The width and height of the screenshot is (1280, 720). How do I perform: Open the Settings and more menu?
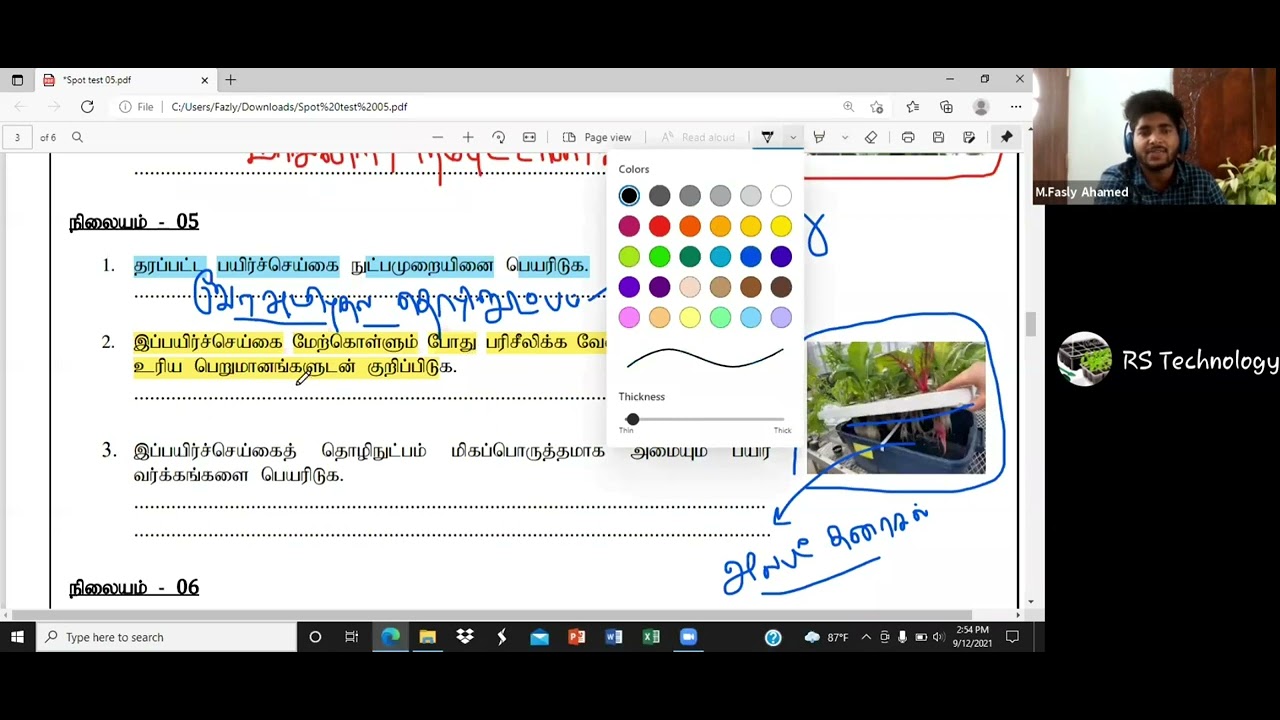click(1016, 107)
